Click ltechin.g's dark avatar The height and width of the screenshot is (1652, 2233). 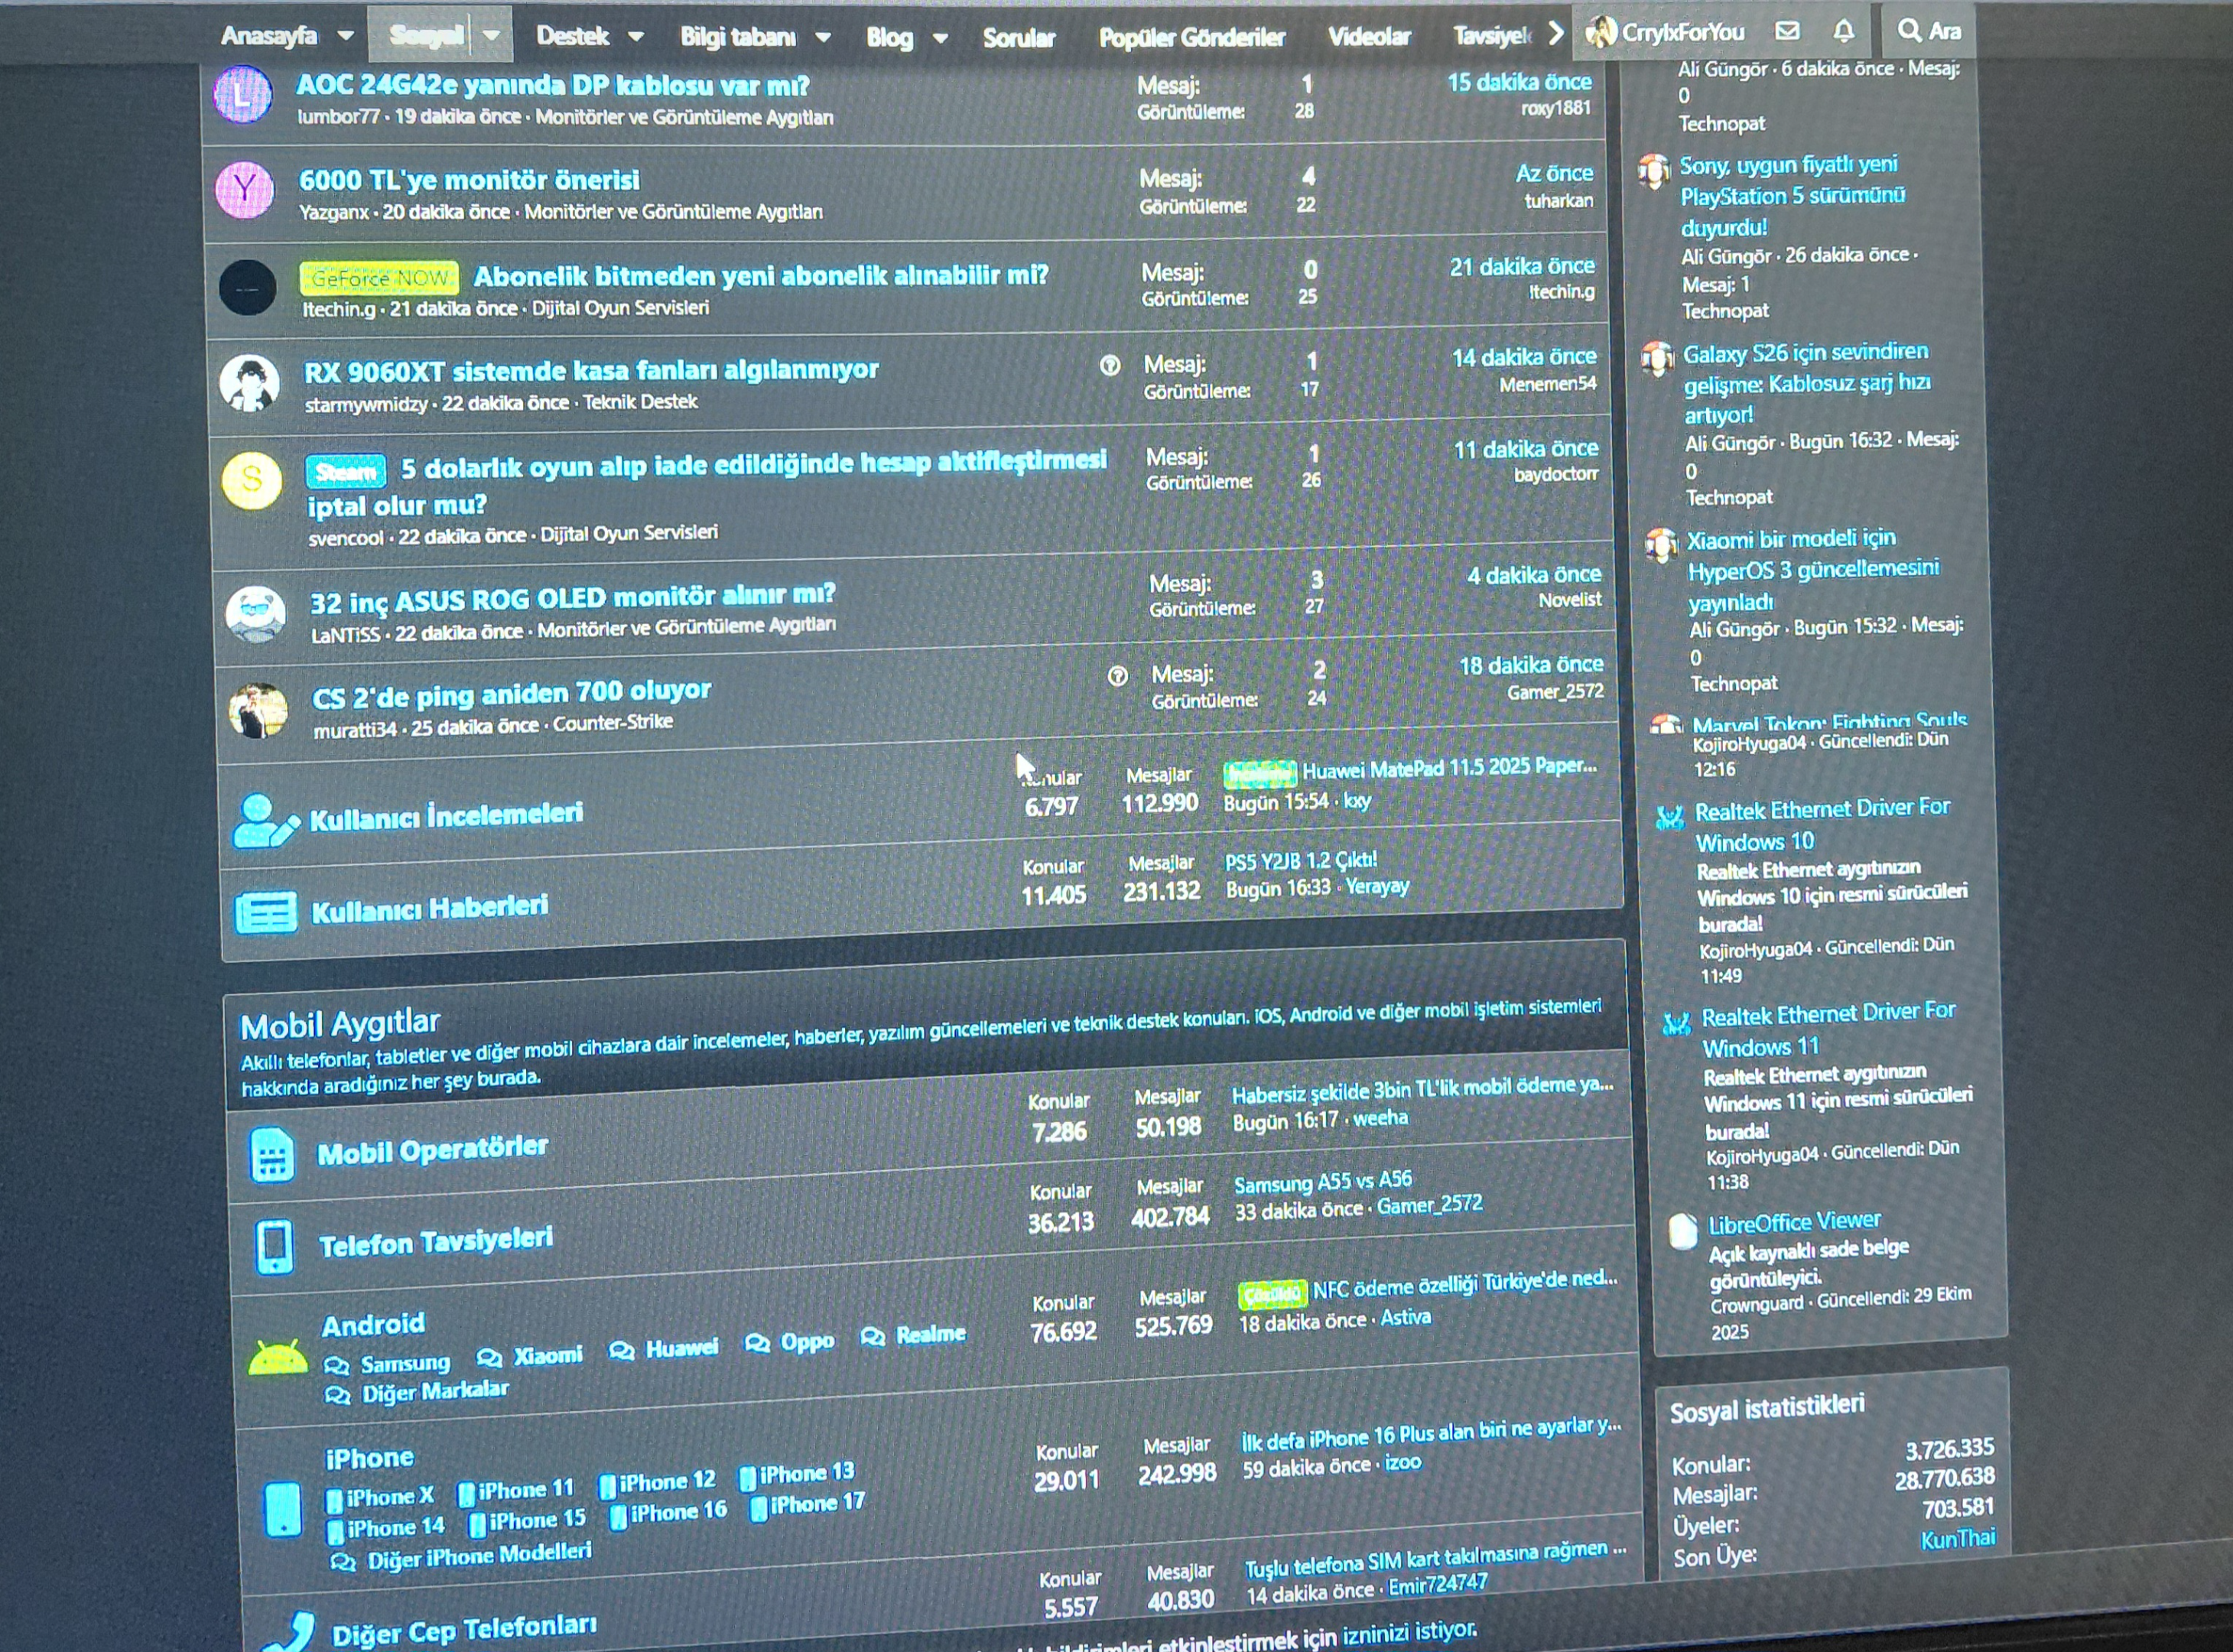(247, 287)
